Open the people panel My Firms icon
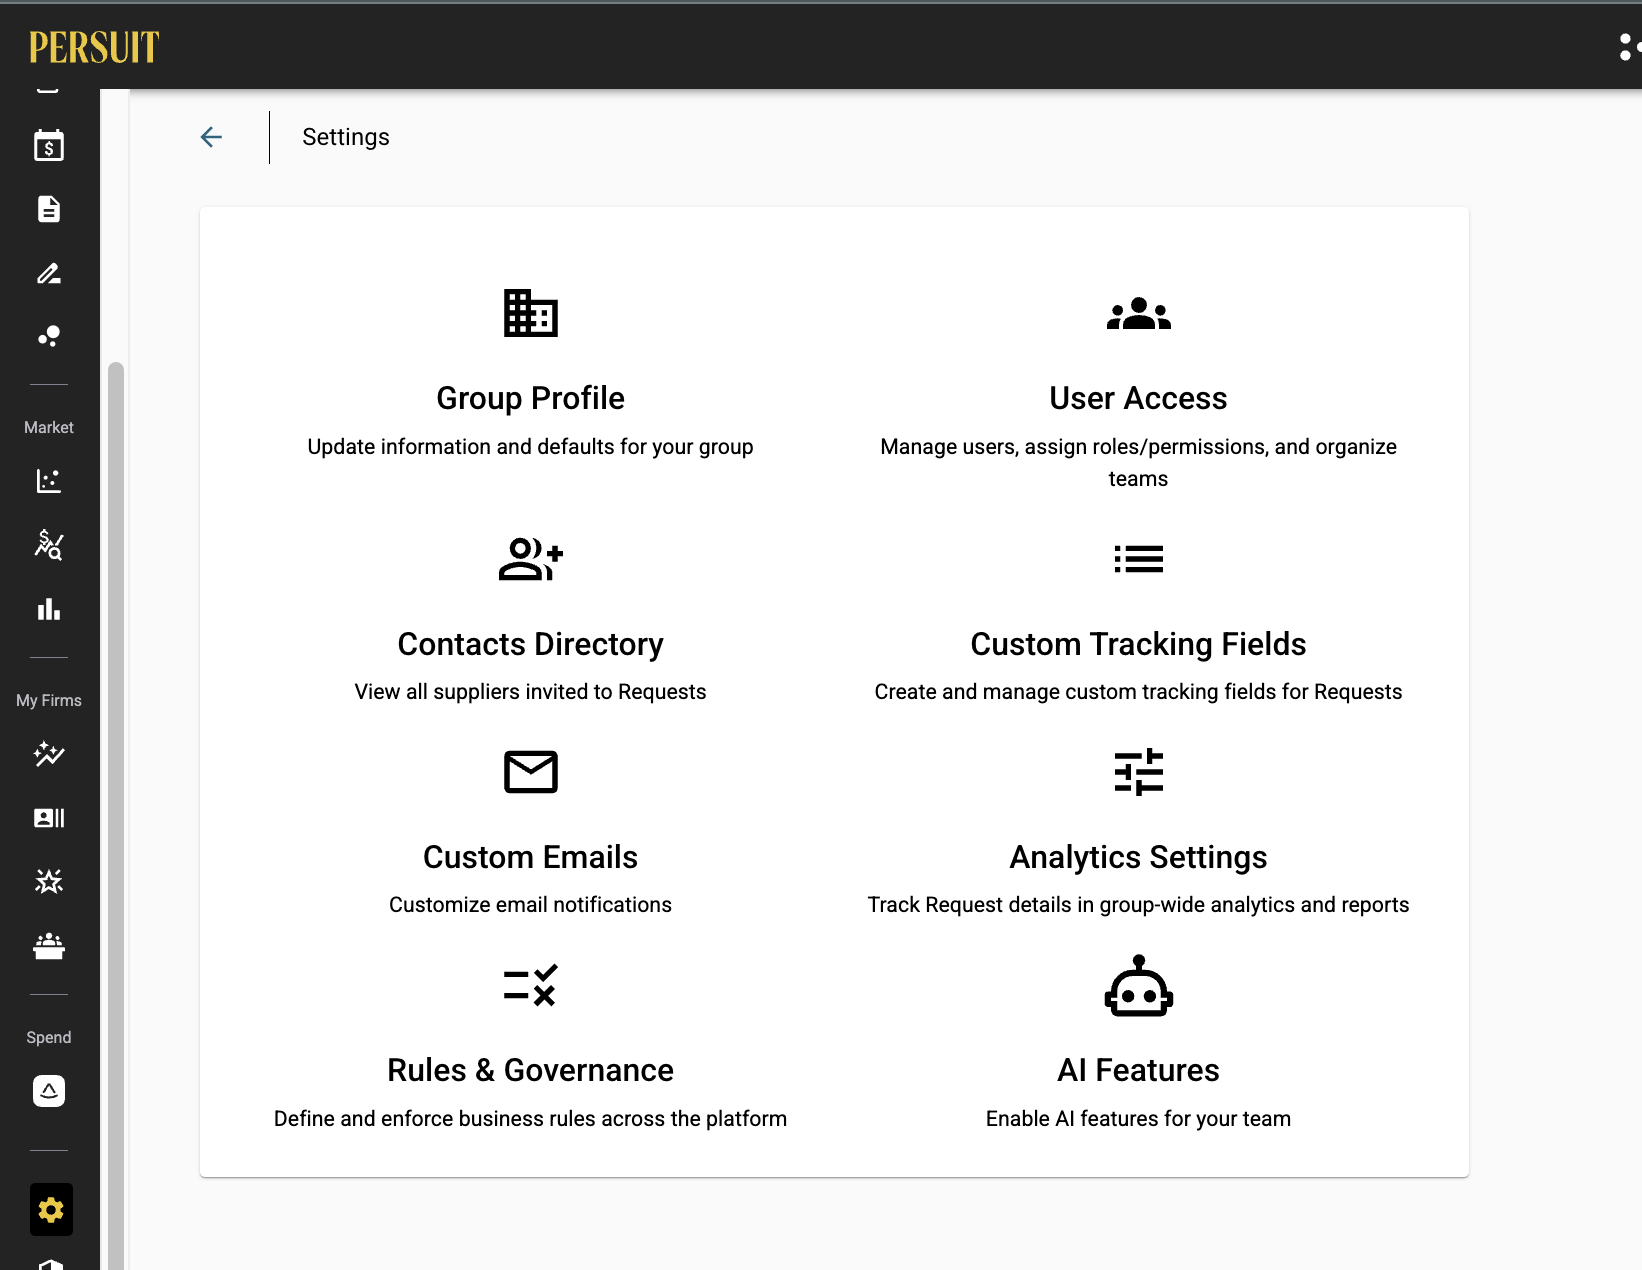The height and width of the screenshot is (1270, 1642). [49, 946]
